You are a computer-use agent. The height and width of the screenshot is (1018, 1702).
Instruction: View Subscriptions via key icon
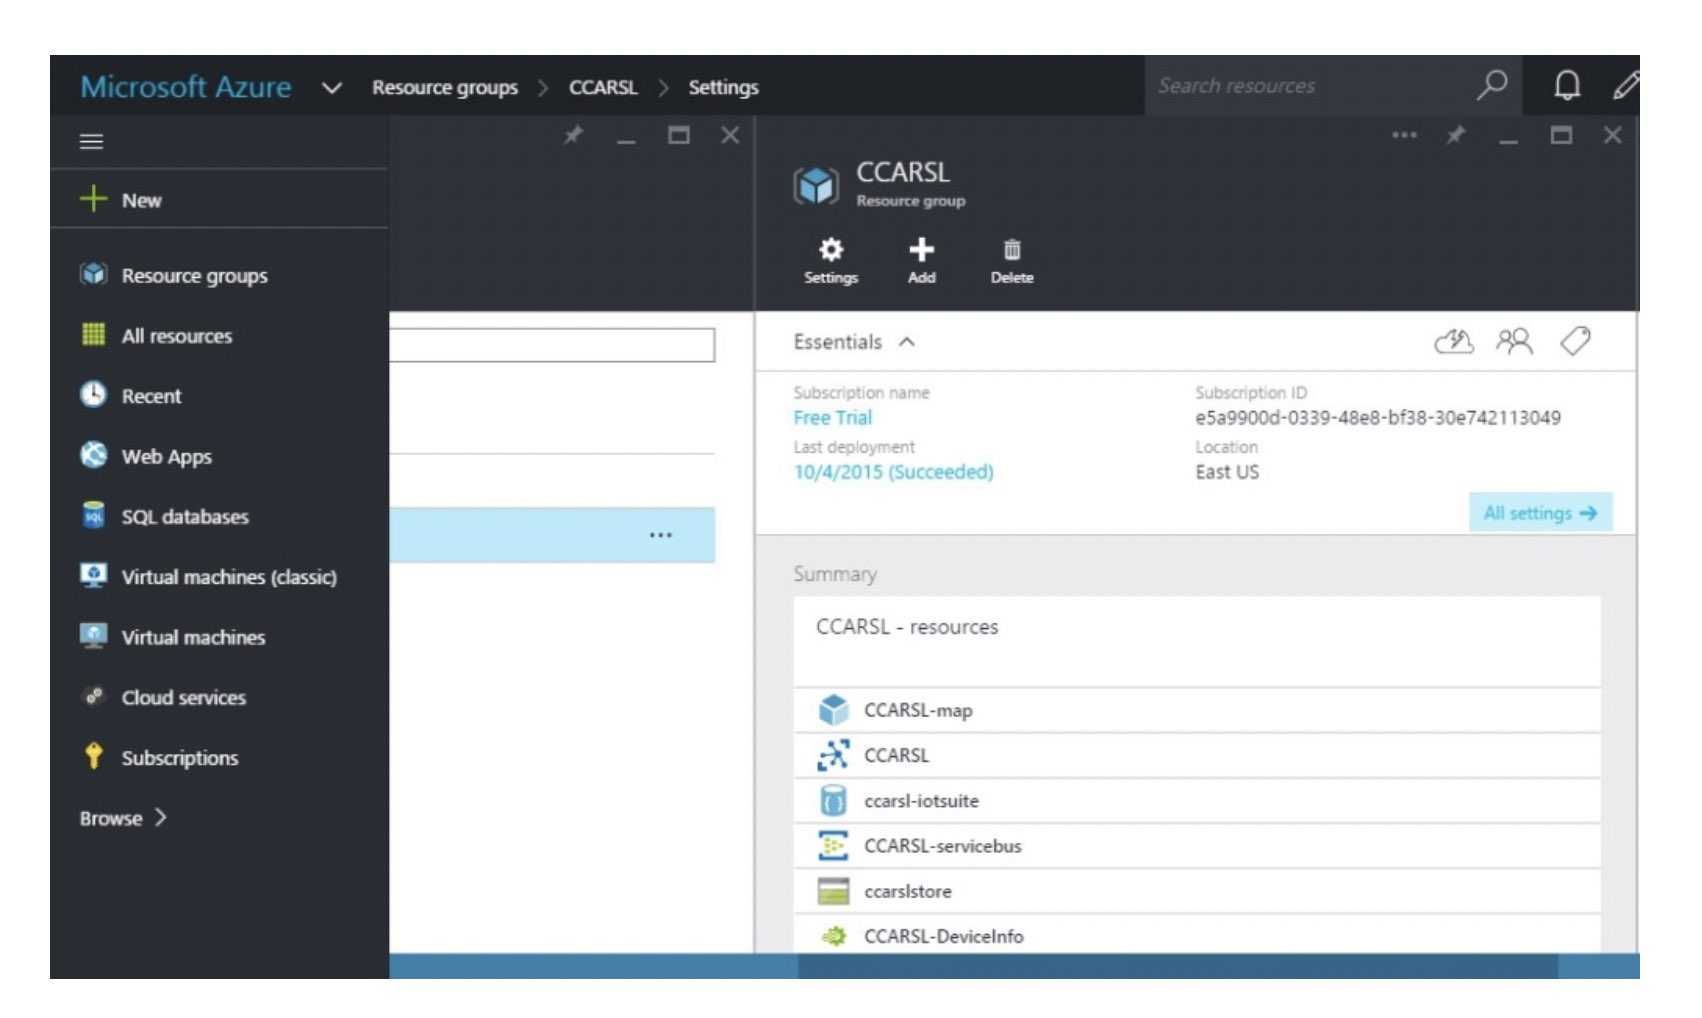pos(179,757)
